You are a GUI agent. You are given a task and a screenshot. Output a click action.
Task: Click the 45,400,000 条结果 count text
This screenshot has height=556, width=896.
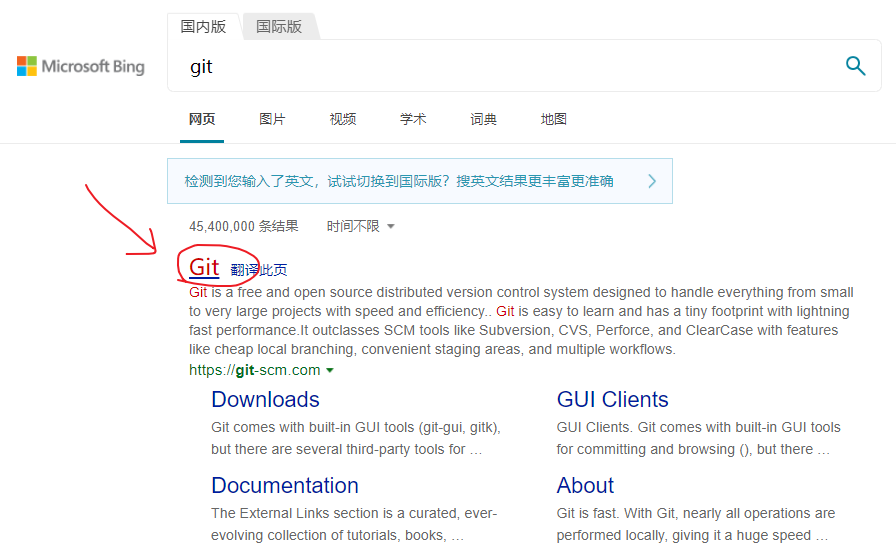[244, 226]
